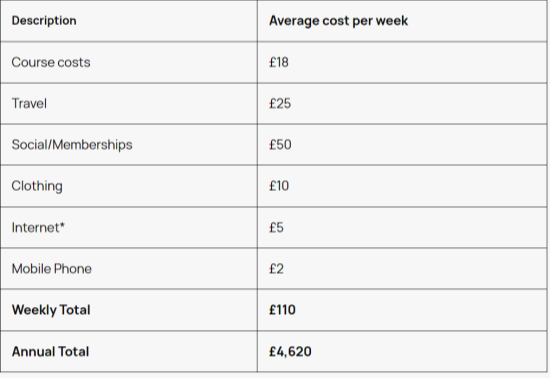
Task: Click the Course costs row label
Action: click(x=51, y=62)
